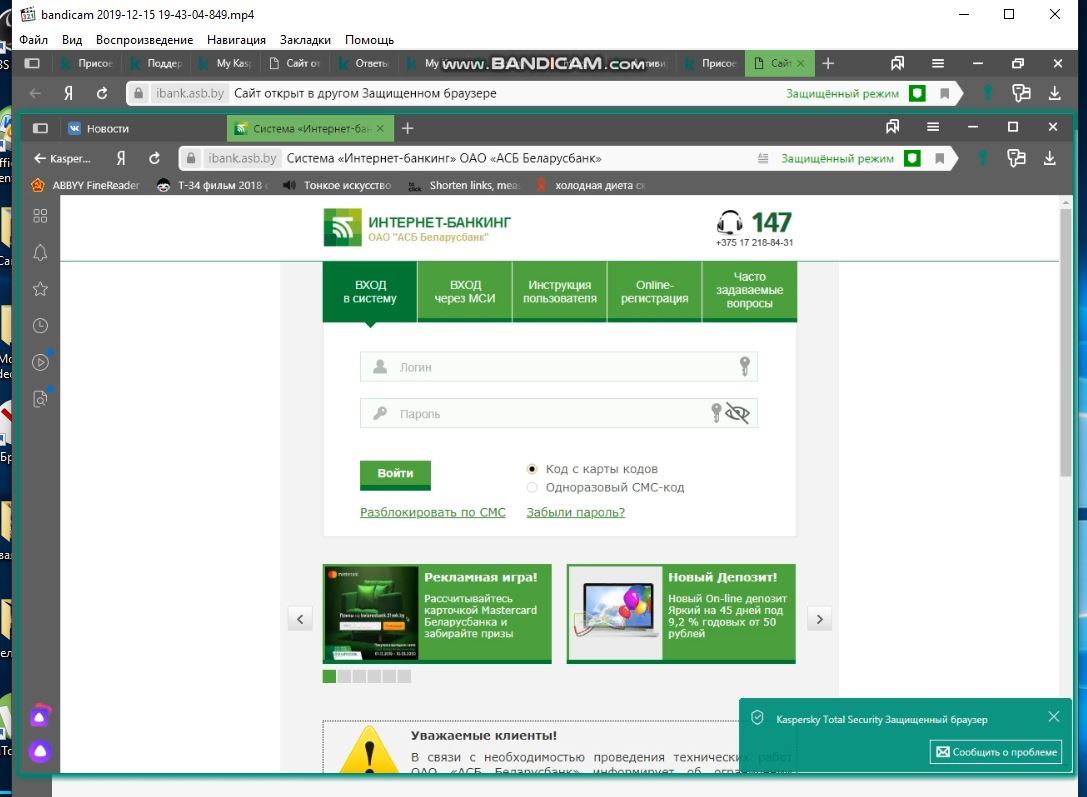Reload the page in the front browser window
The height and width of the screenshot is (797, 1087).
[x=155, y=159]
